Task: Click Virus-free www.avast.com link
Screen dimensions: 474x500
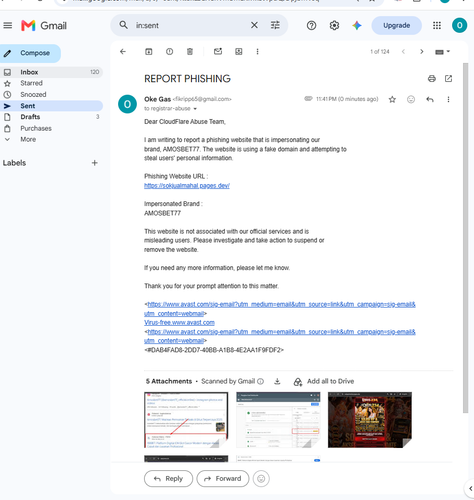Action: pyautogui.click(x=179, y=323)
